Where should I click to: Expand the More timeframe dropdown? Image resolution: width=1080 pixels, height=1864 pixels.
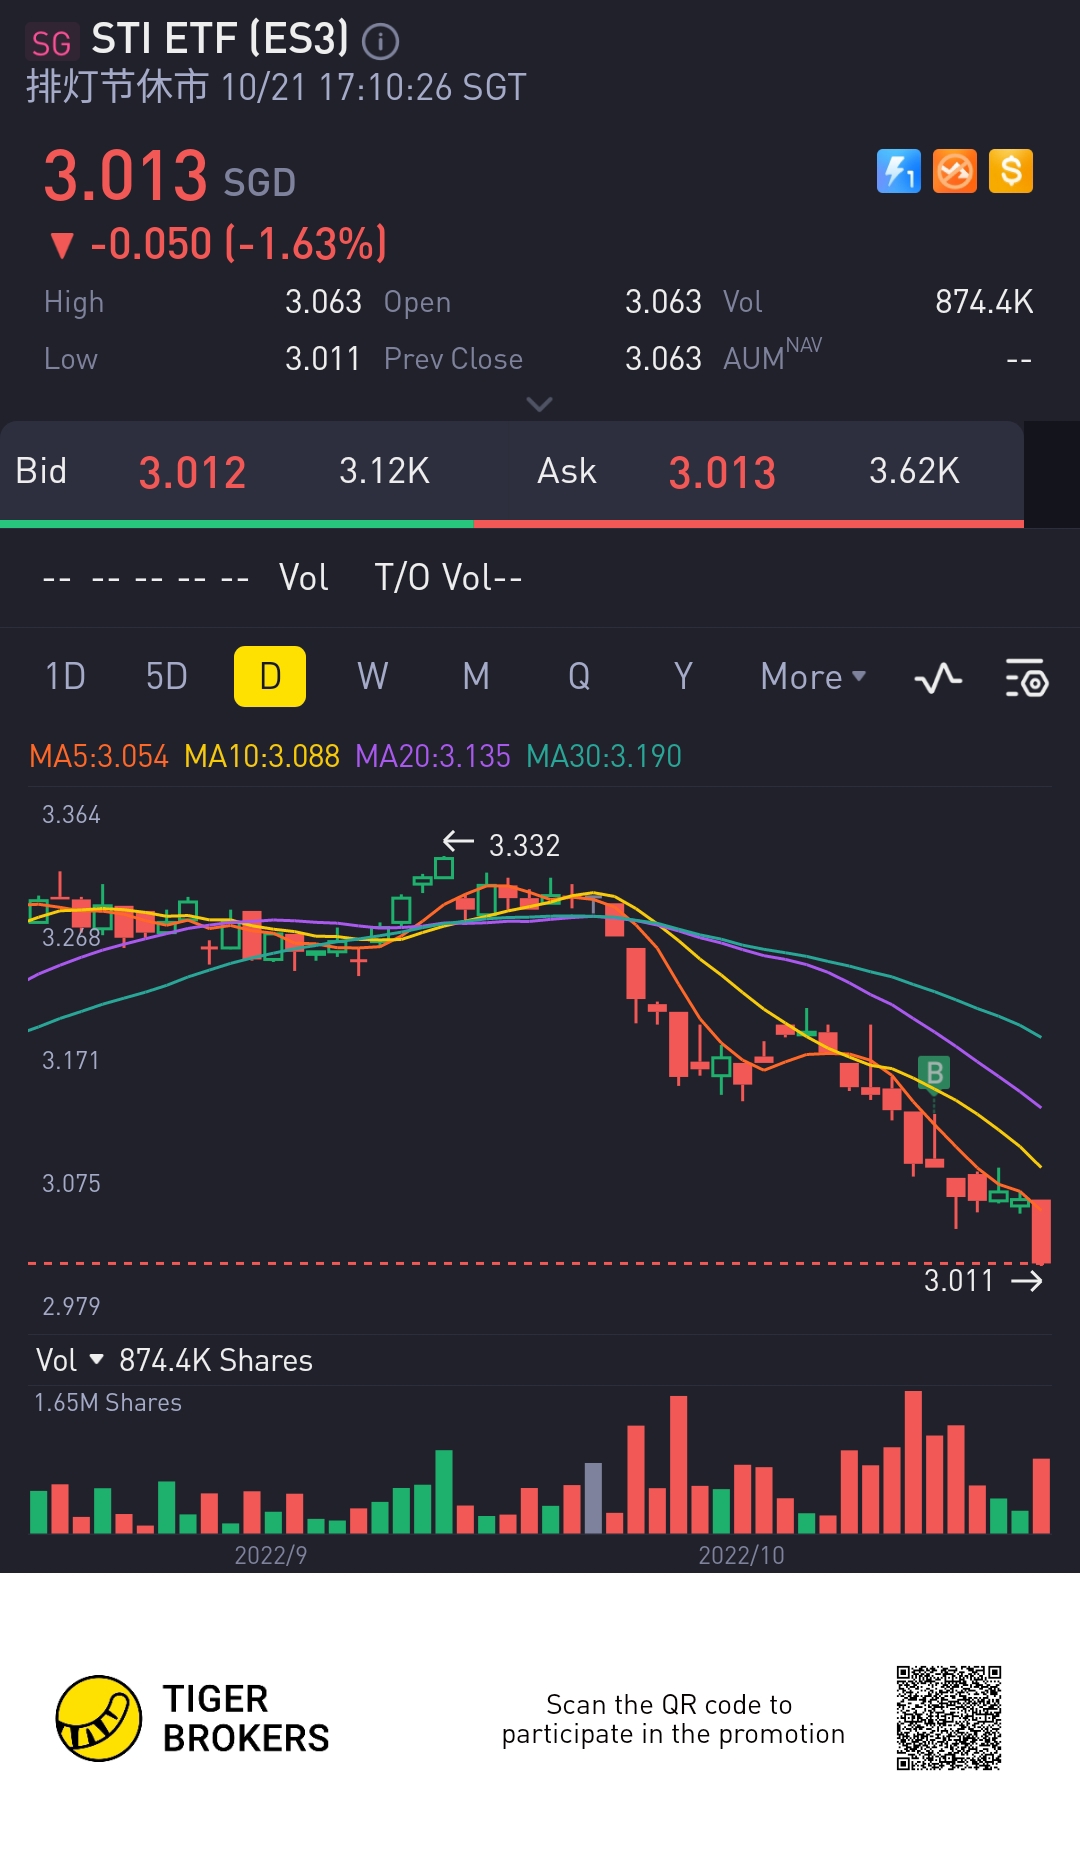click(812, 677)
